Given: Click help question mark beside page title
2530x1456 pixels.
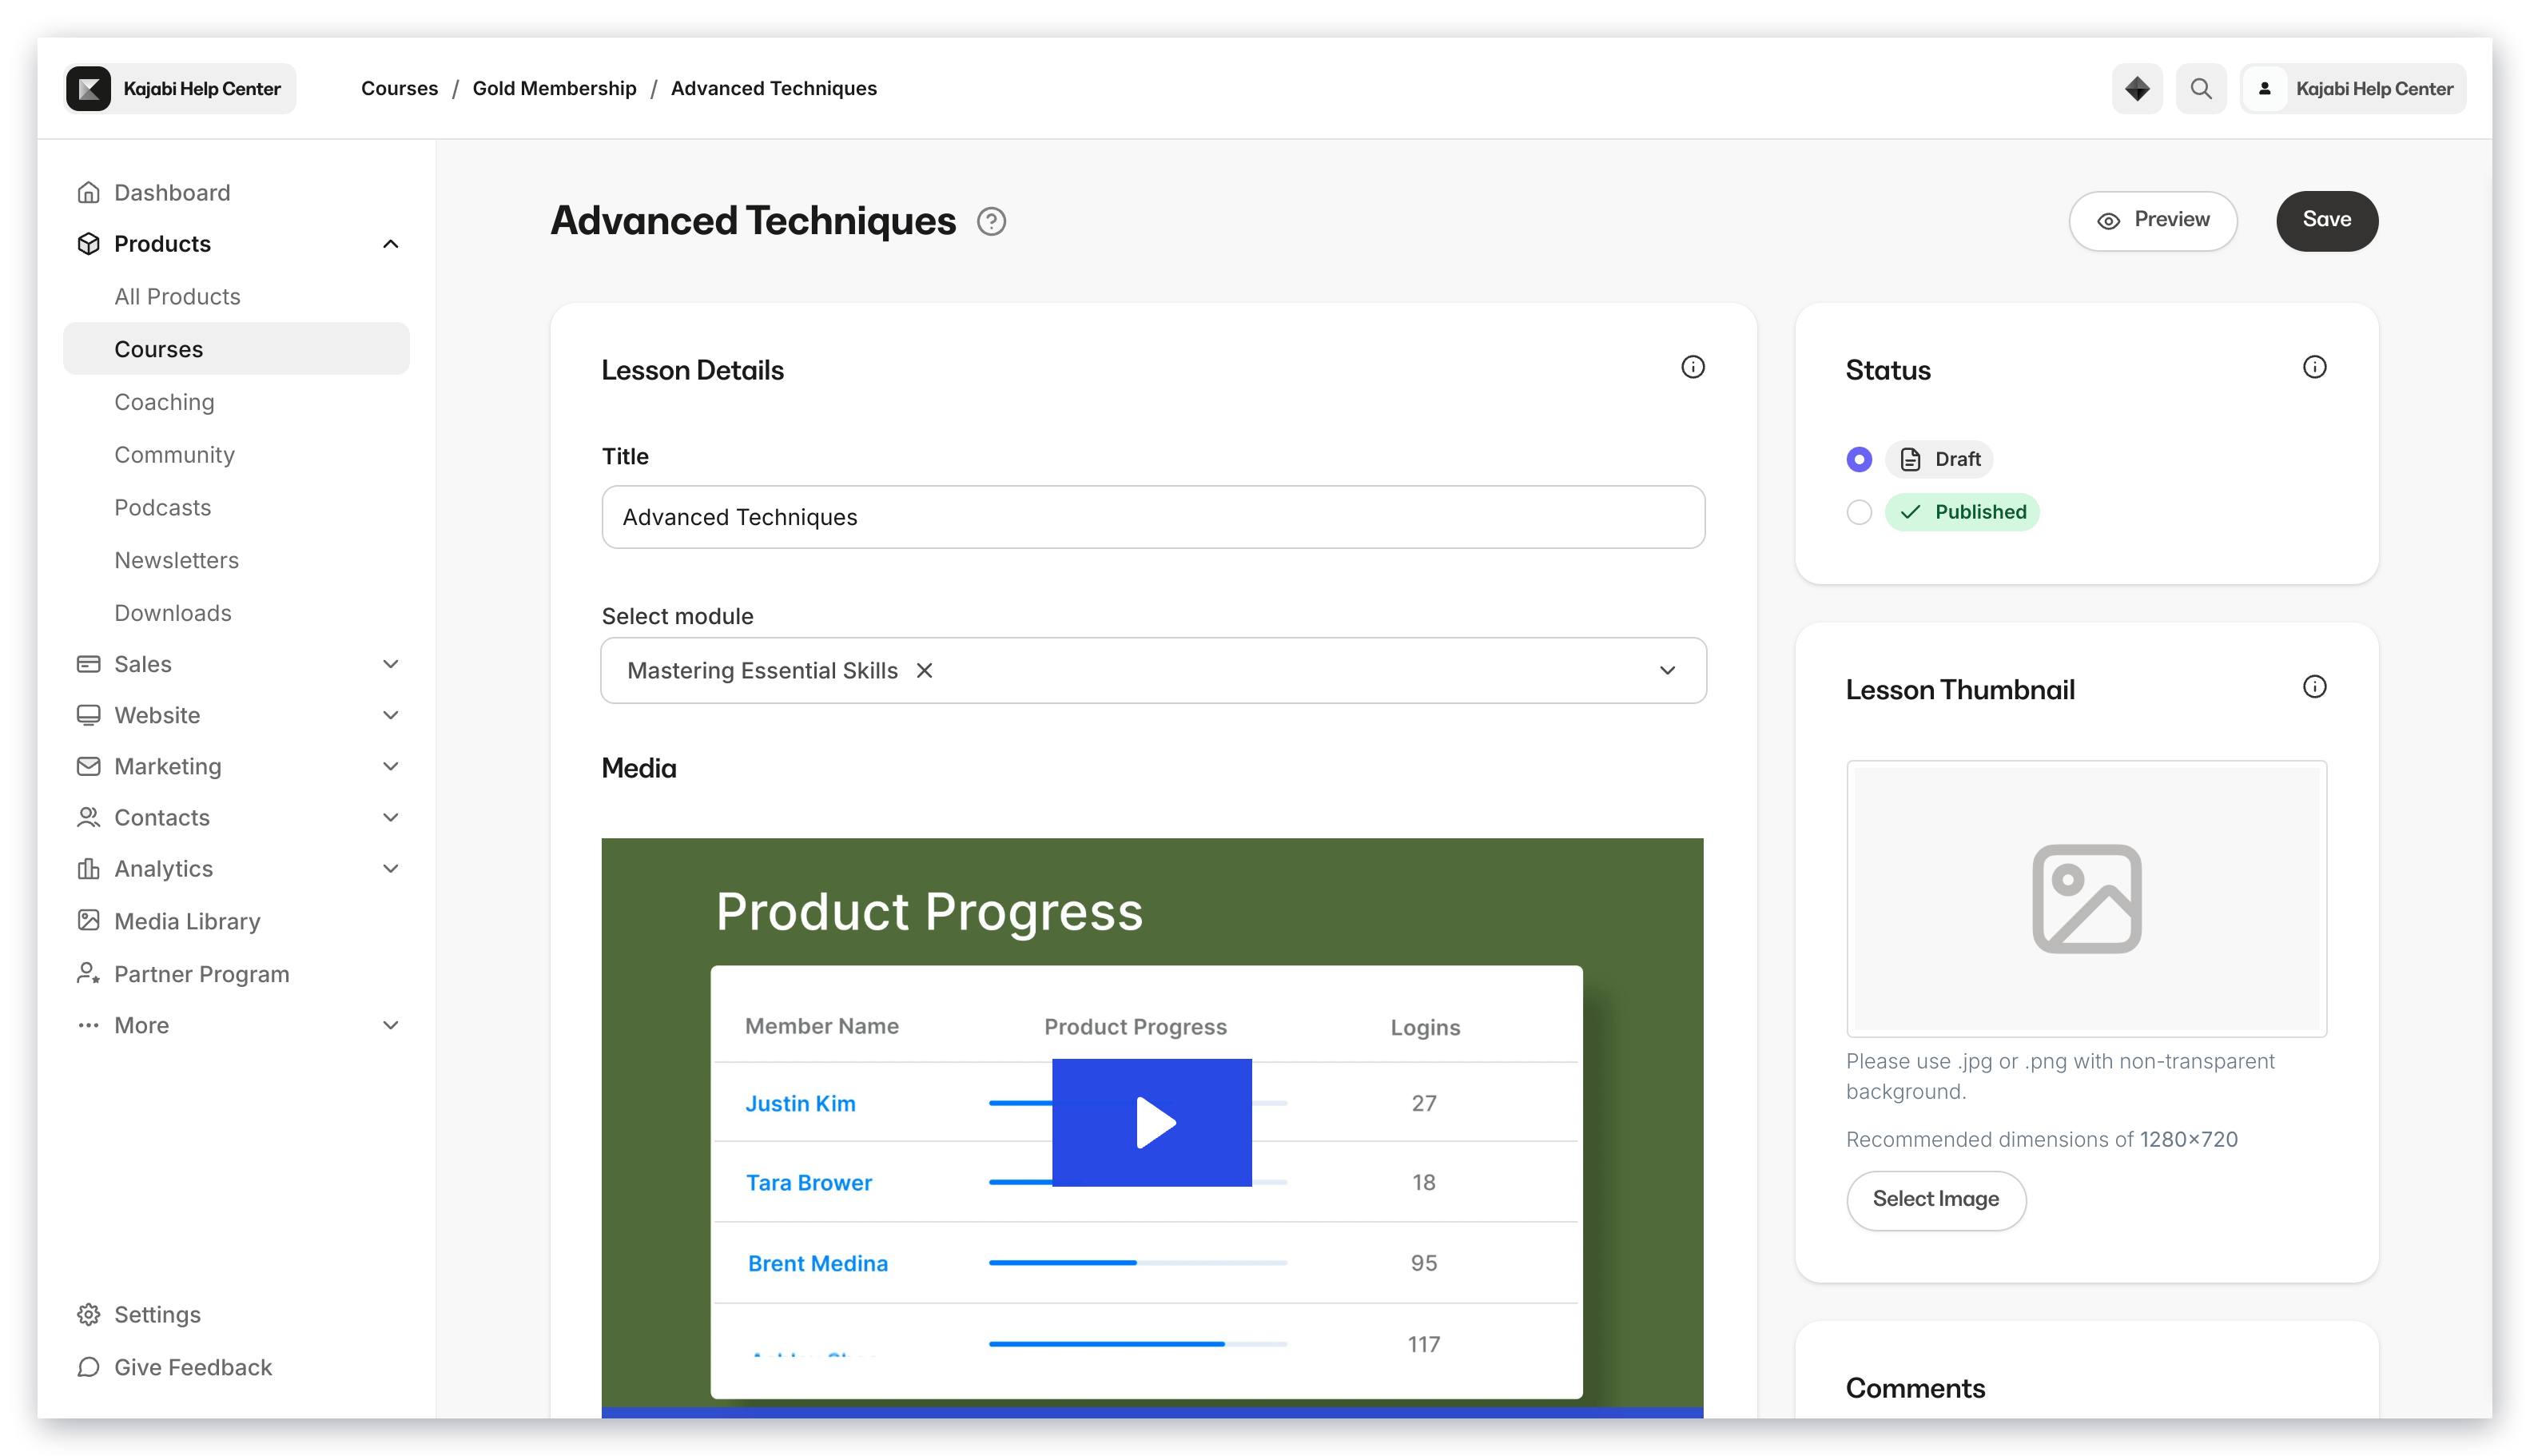Looking at the screenshot, I should tap(991, 221).
